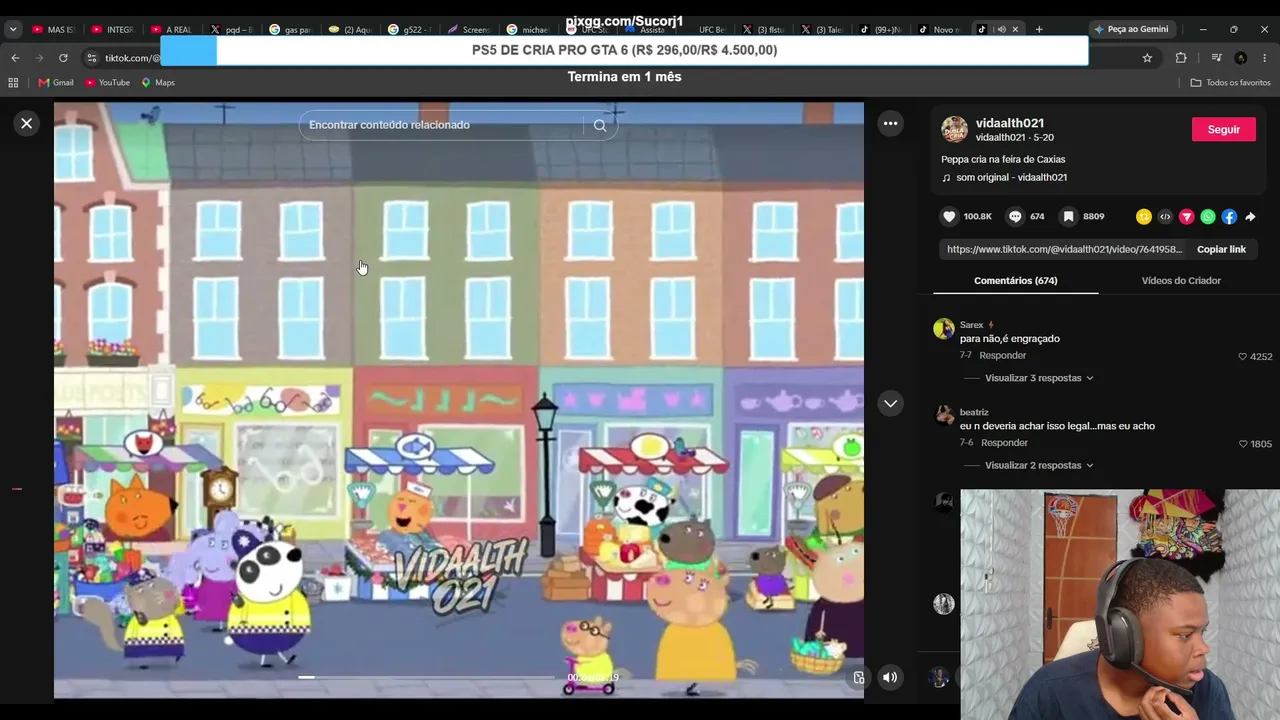Open the media control icon in toolbar
This screenshot has width=1280, height=720.
1216,58
